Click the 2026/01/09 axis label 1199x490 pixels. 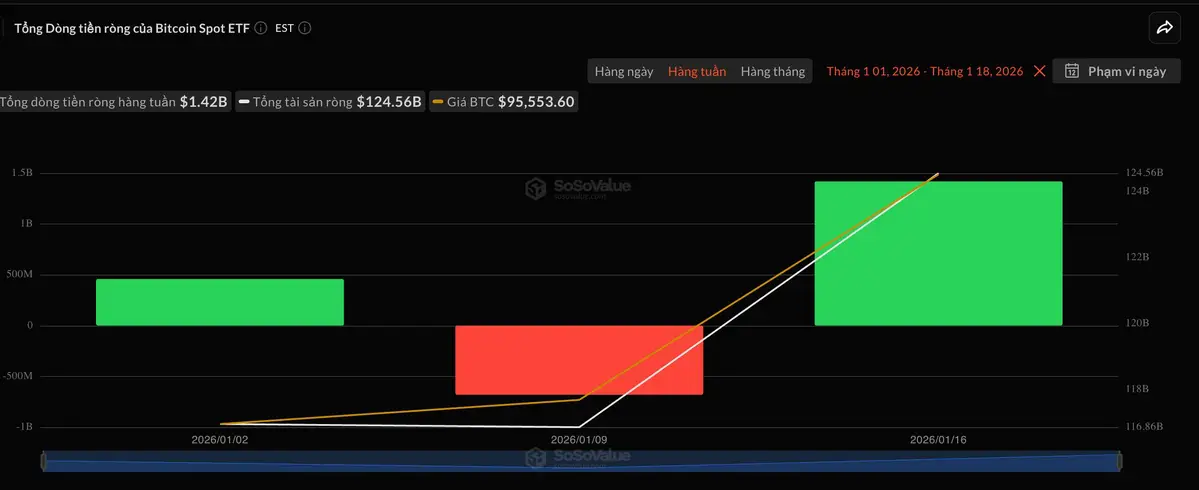579,440
